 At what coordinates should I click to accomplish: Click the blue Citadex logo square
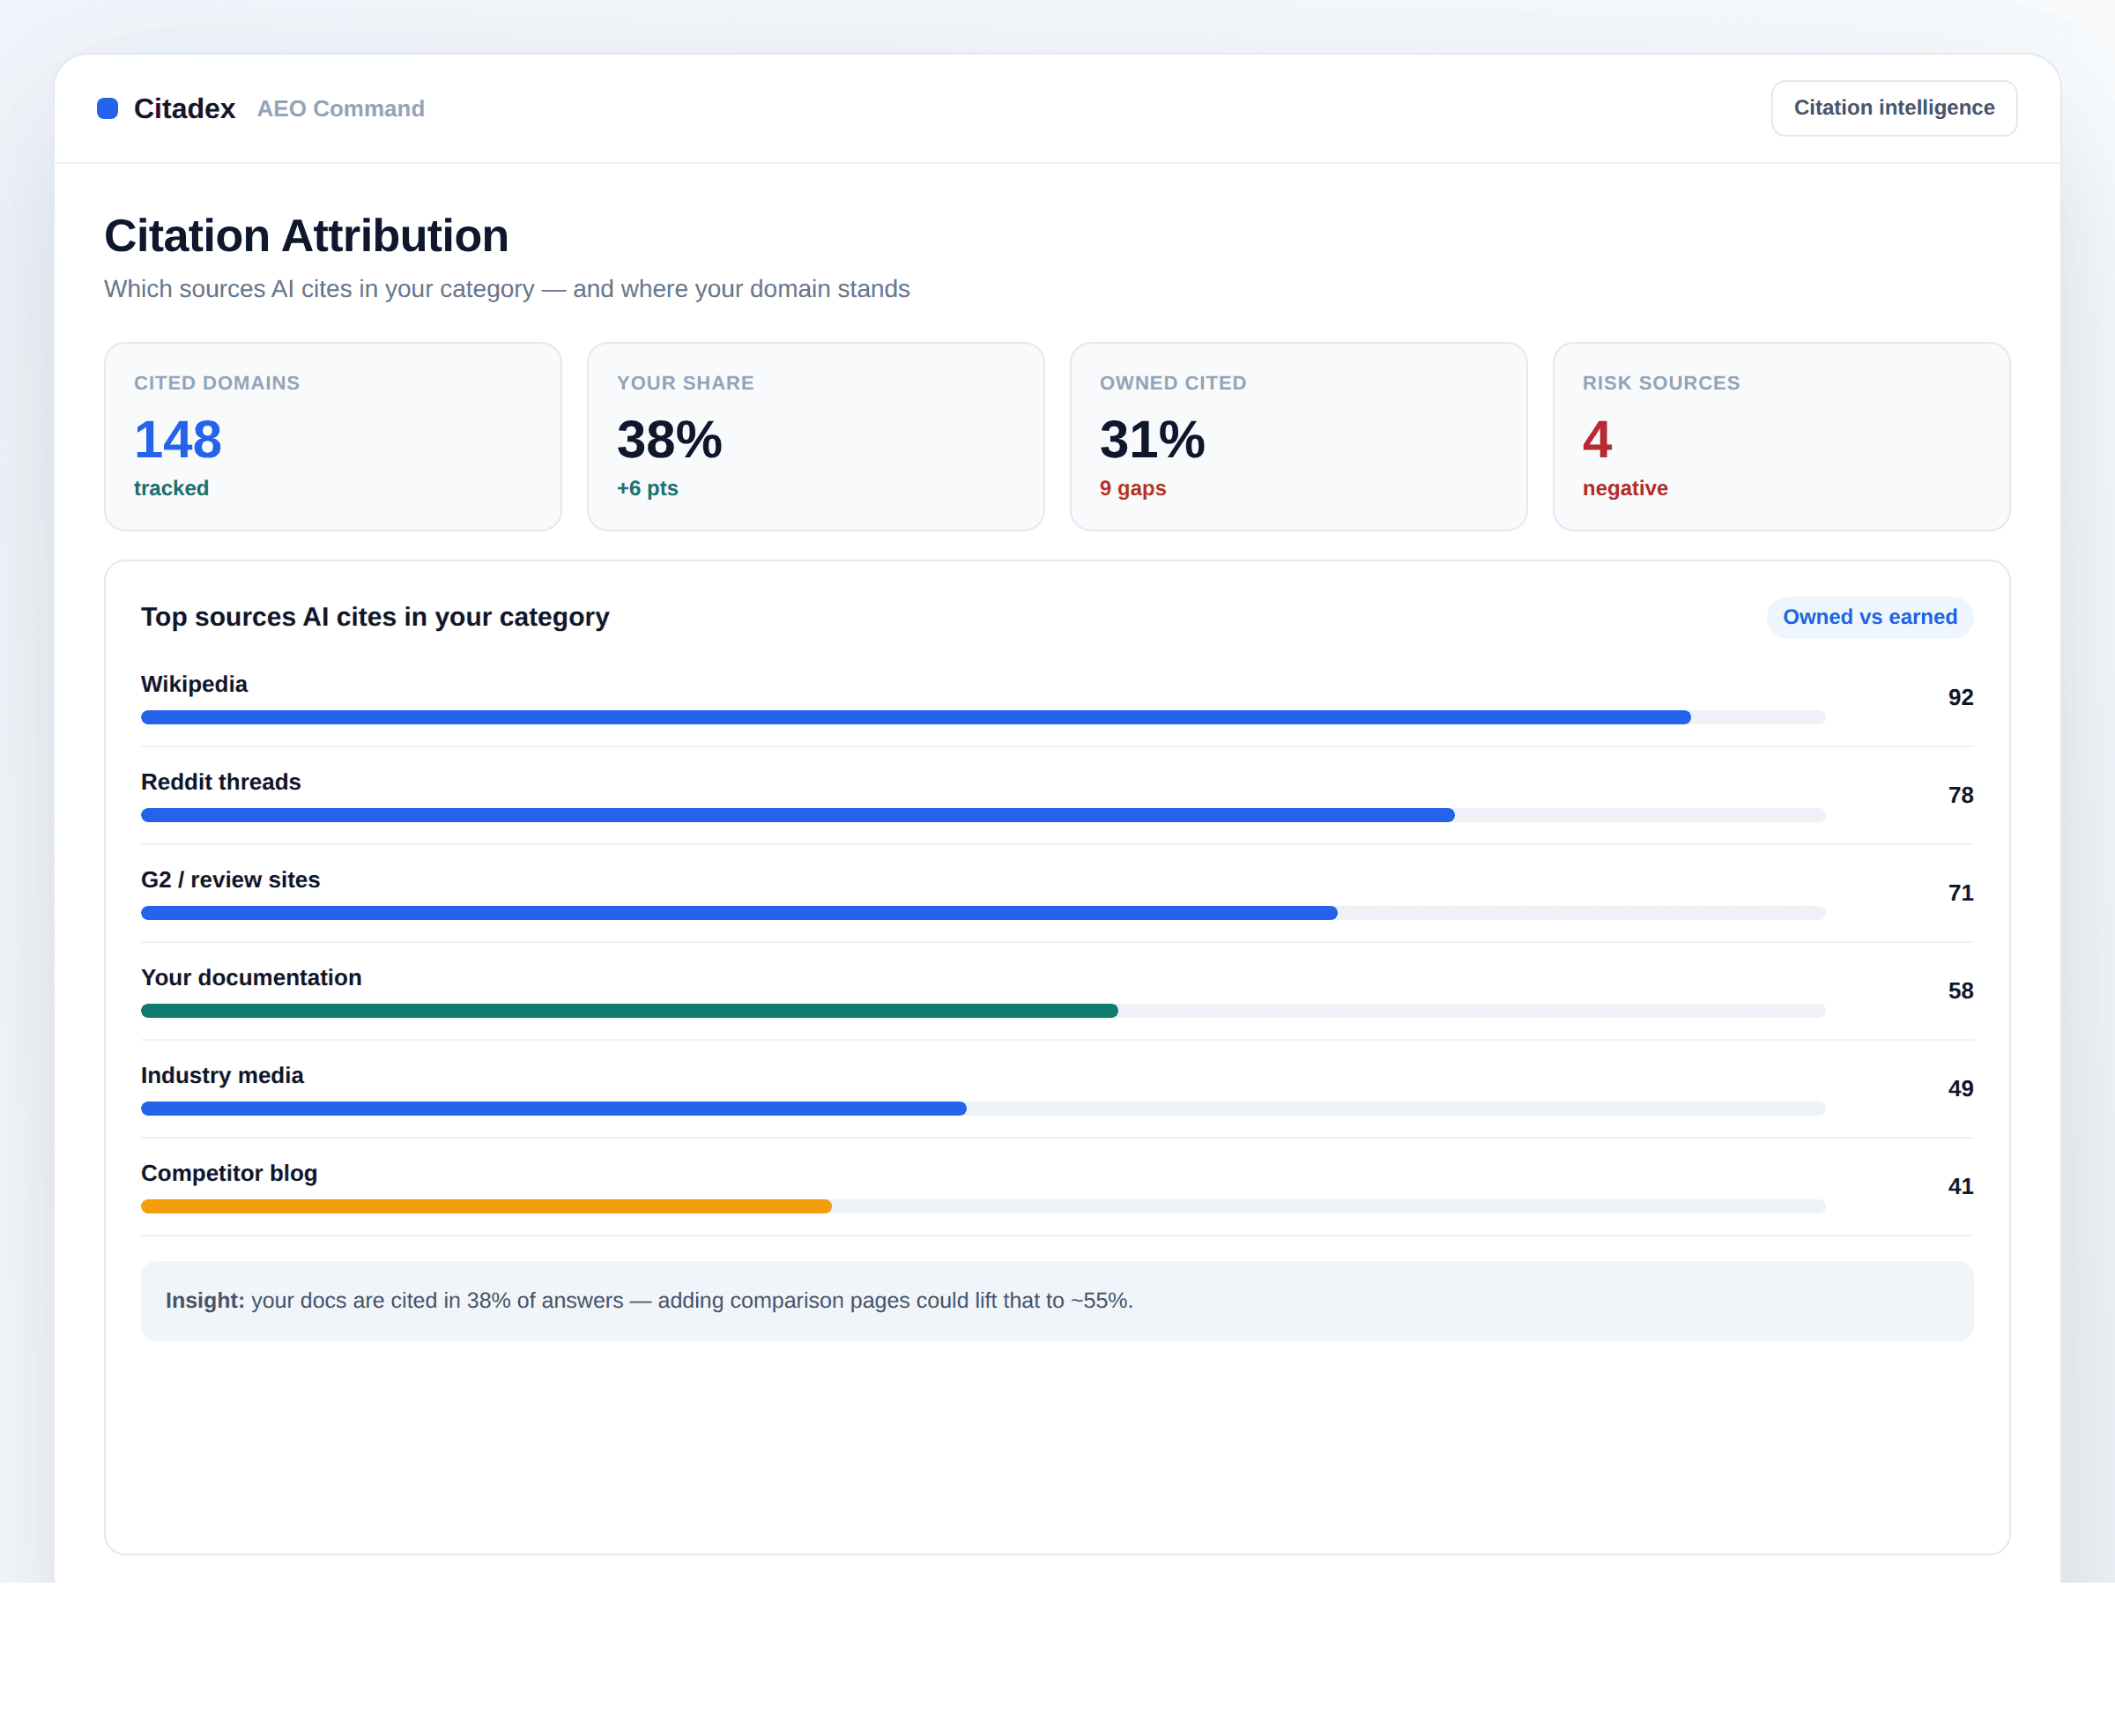pos(107,108)
